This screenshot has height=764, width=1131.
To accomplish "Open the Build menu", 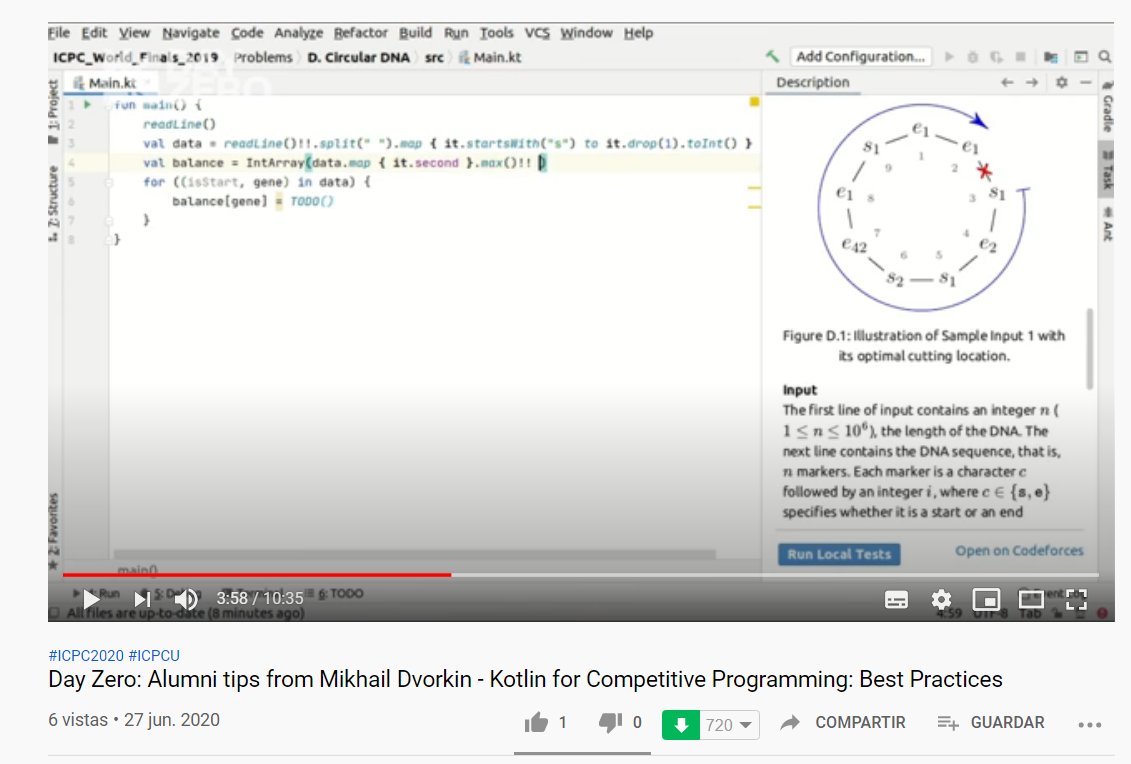I will pos(415,32).
